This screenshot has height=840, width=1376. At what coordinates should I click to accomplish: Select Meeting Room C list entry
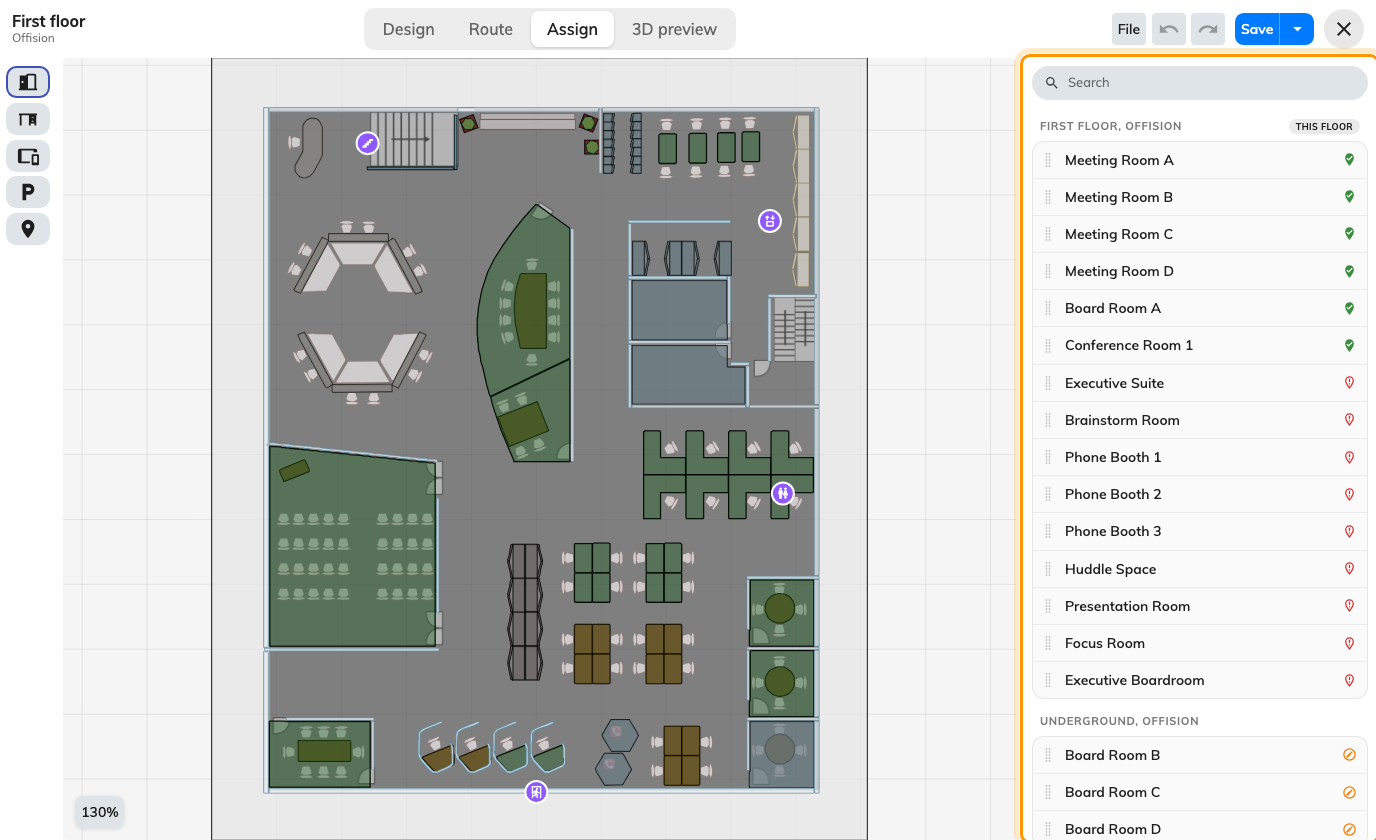(1199, 234)
